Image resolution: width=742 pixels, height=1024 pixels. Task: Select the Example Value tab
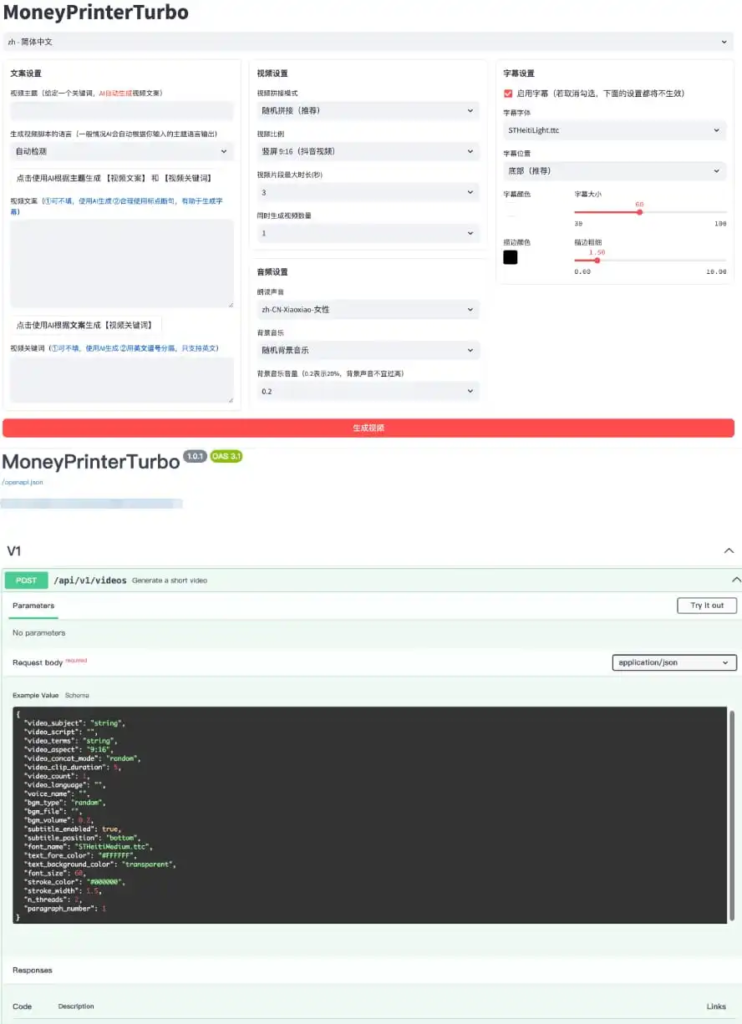click(36, 695)
